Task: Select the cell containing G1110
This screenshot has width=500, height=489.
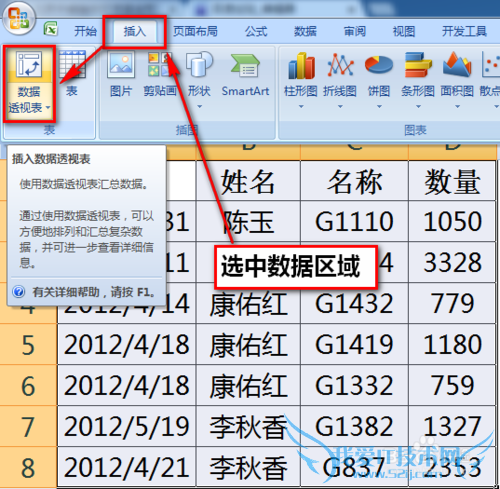Action: (x=354, y=221)
